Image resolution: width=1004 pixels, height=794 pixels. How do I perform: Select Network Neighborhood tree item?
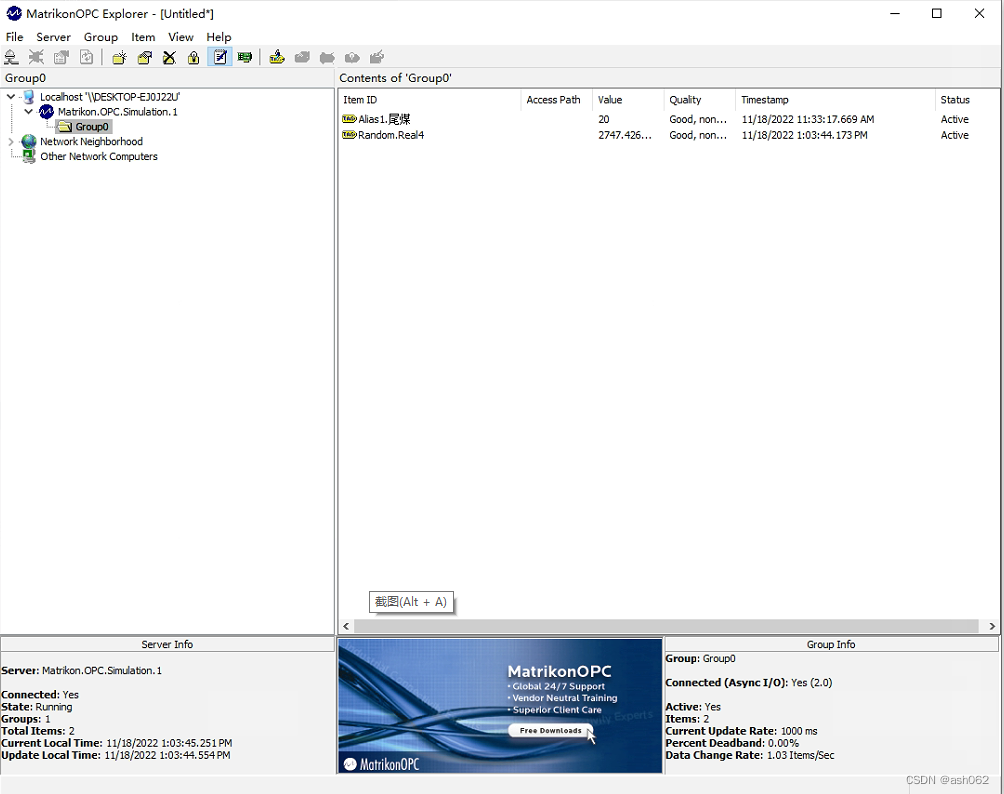click(91, 142)
